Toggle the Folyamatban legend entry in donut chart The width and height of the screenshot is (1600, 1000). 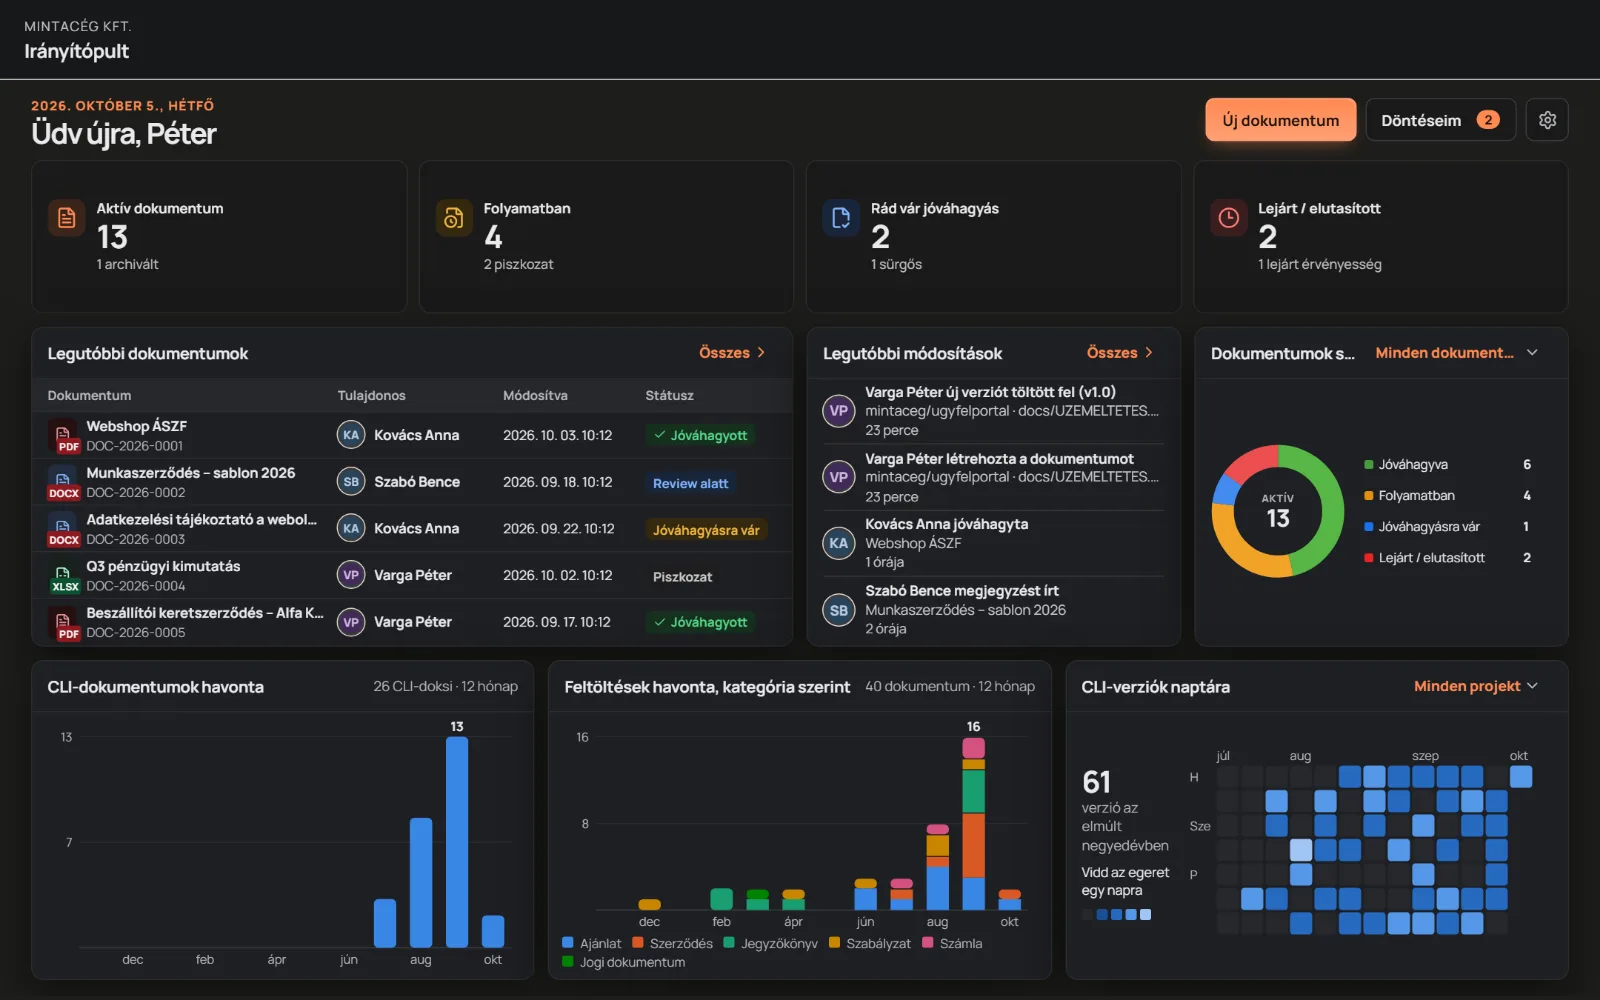[1447, 495]
